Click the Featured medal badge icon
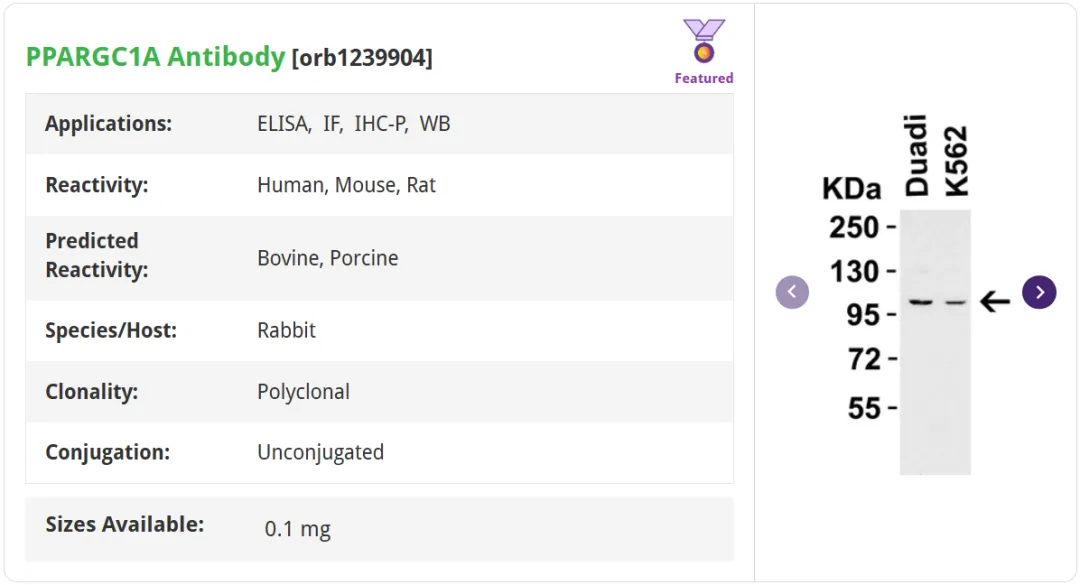 click(703, 41)
